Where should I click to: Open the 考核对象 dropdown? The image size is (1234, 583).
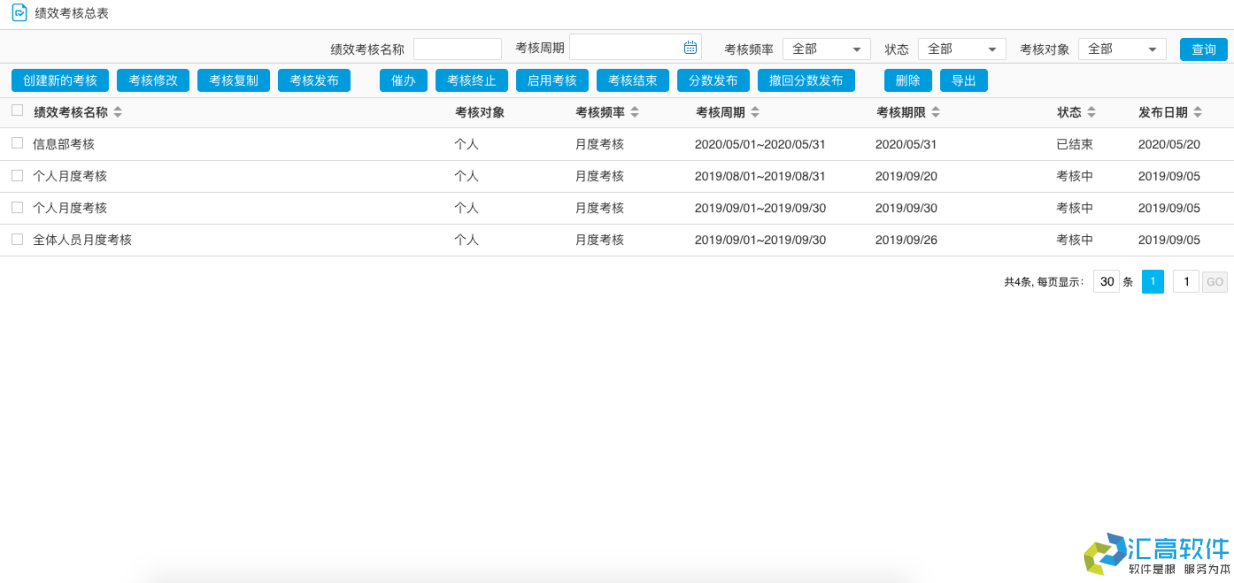pyautogui.click(x=1122, y=47)
